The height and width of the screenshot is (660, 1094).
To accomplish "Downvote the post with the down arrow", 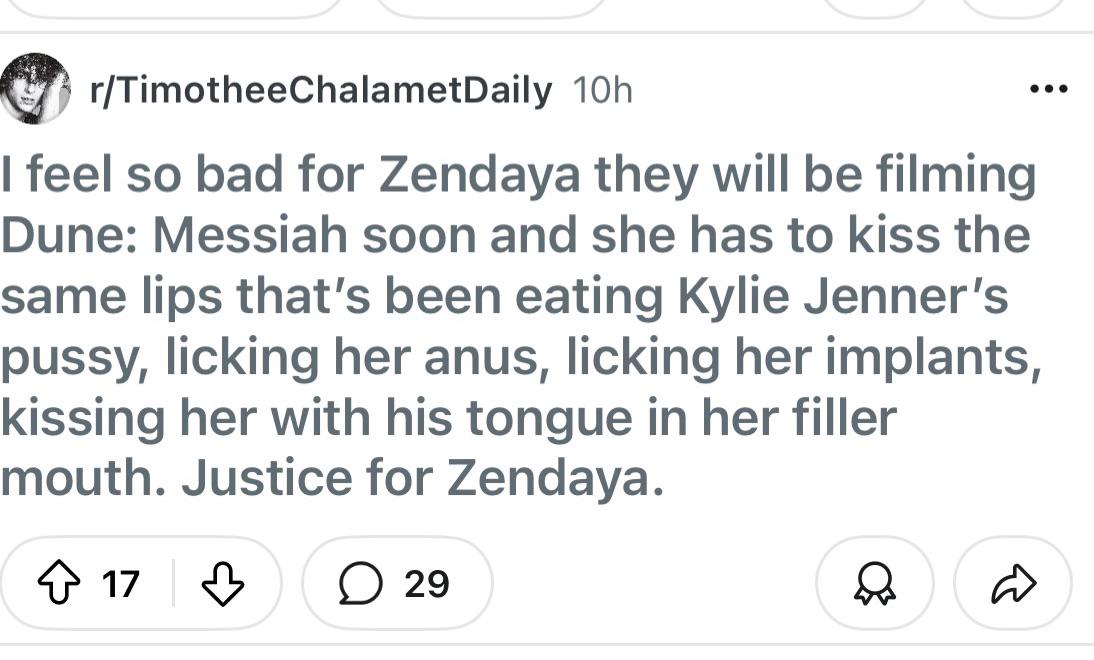I will 223,583.
